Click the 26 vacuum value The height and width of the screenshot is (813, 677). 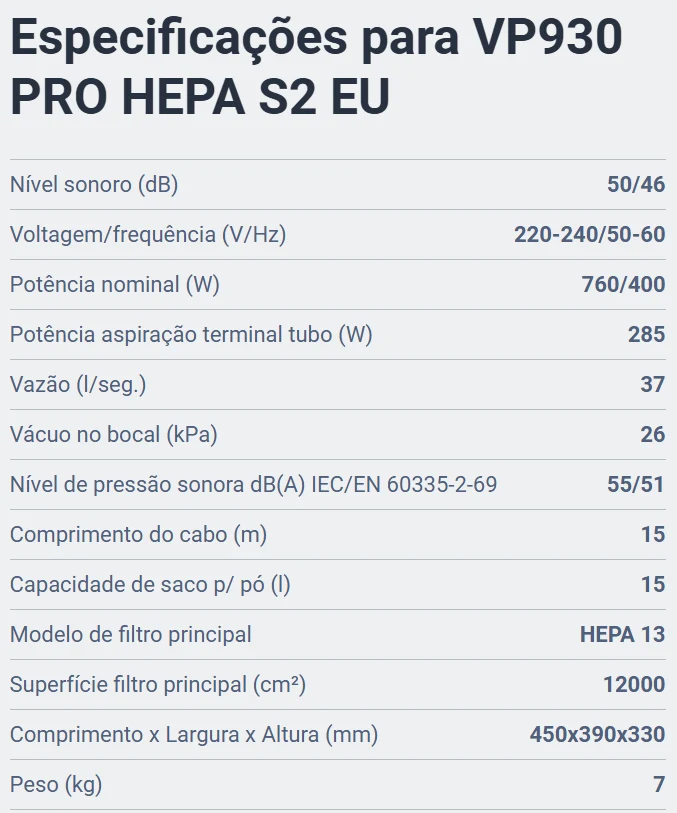(653, 434)
